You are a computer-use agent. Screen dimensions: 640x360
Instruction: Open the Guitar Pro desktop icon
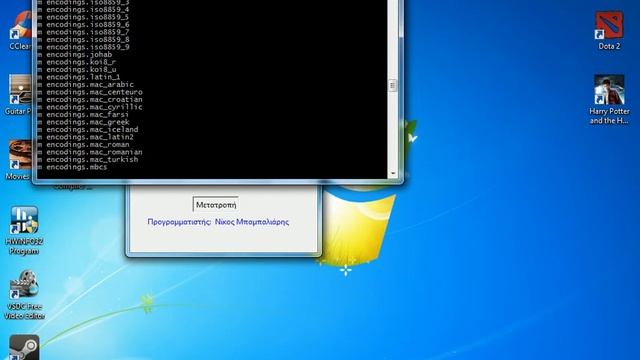(x=19, y=95)
